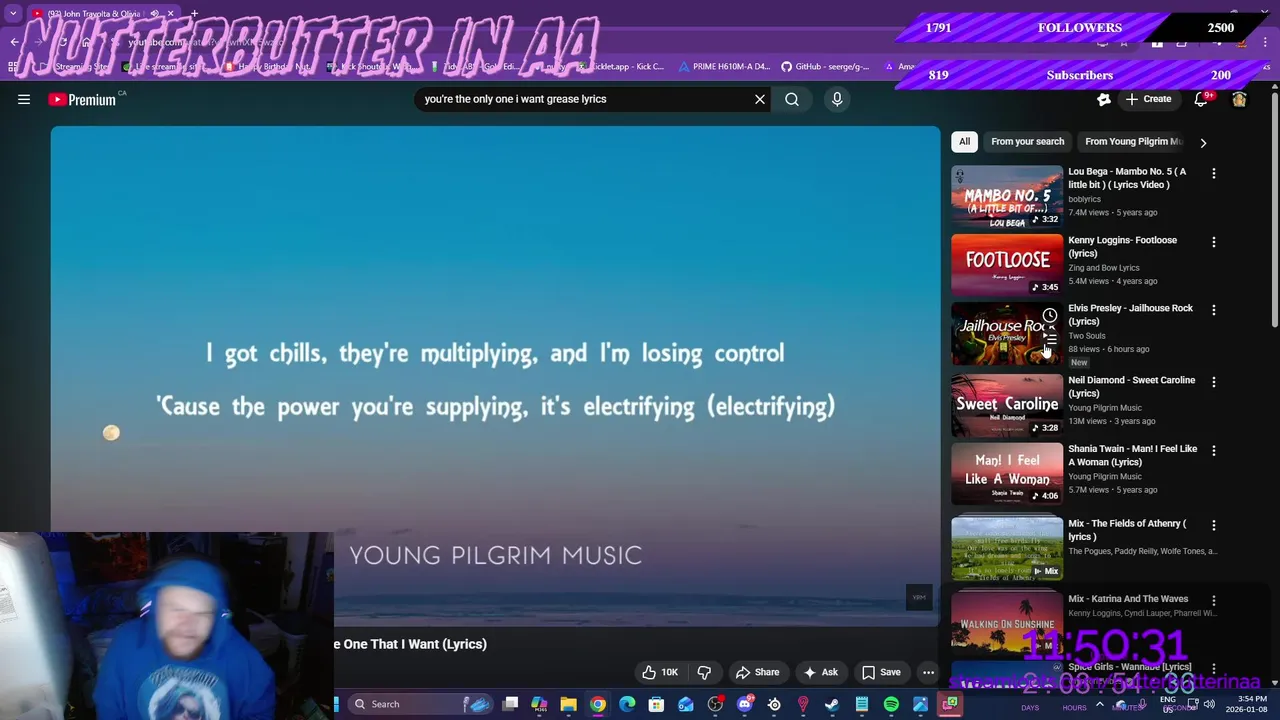The image size is (1280, 720).
Task: Click the "Two Souls" channel name
Action: tap(1086, 336)
